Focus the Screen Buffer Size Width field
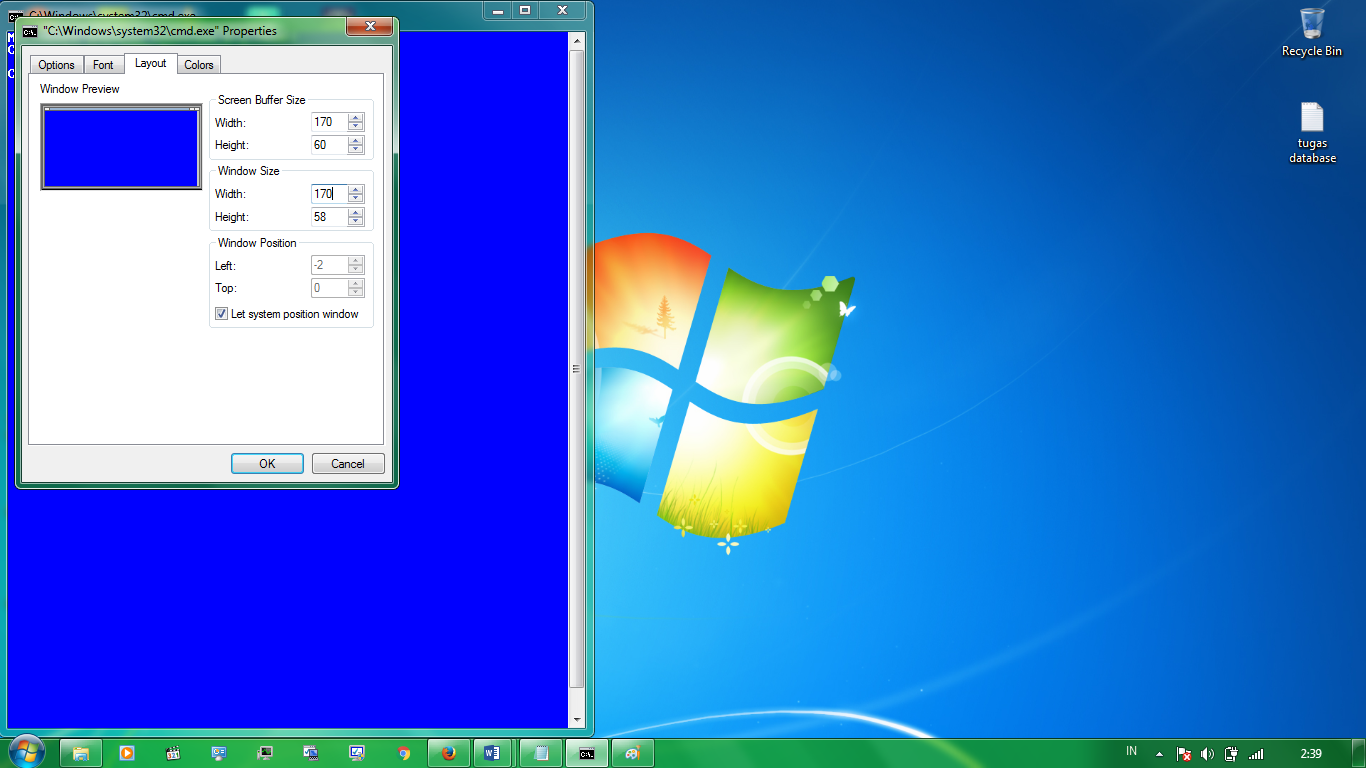Screen dimensions: 1366x772 click(x=330, y=122)
